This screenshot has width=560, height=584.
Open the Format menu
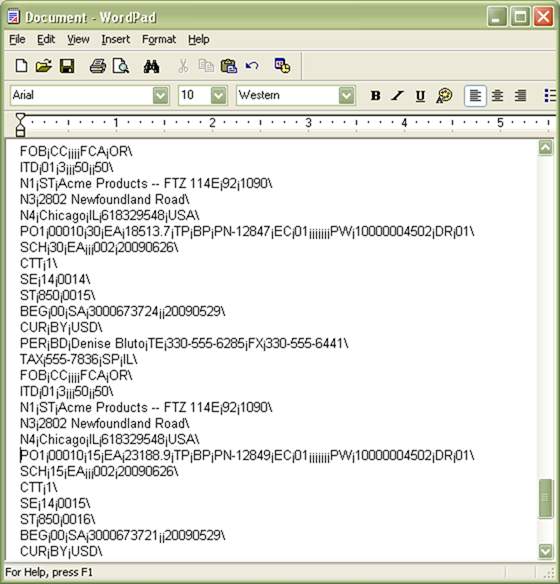tap(159, 39)
